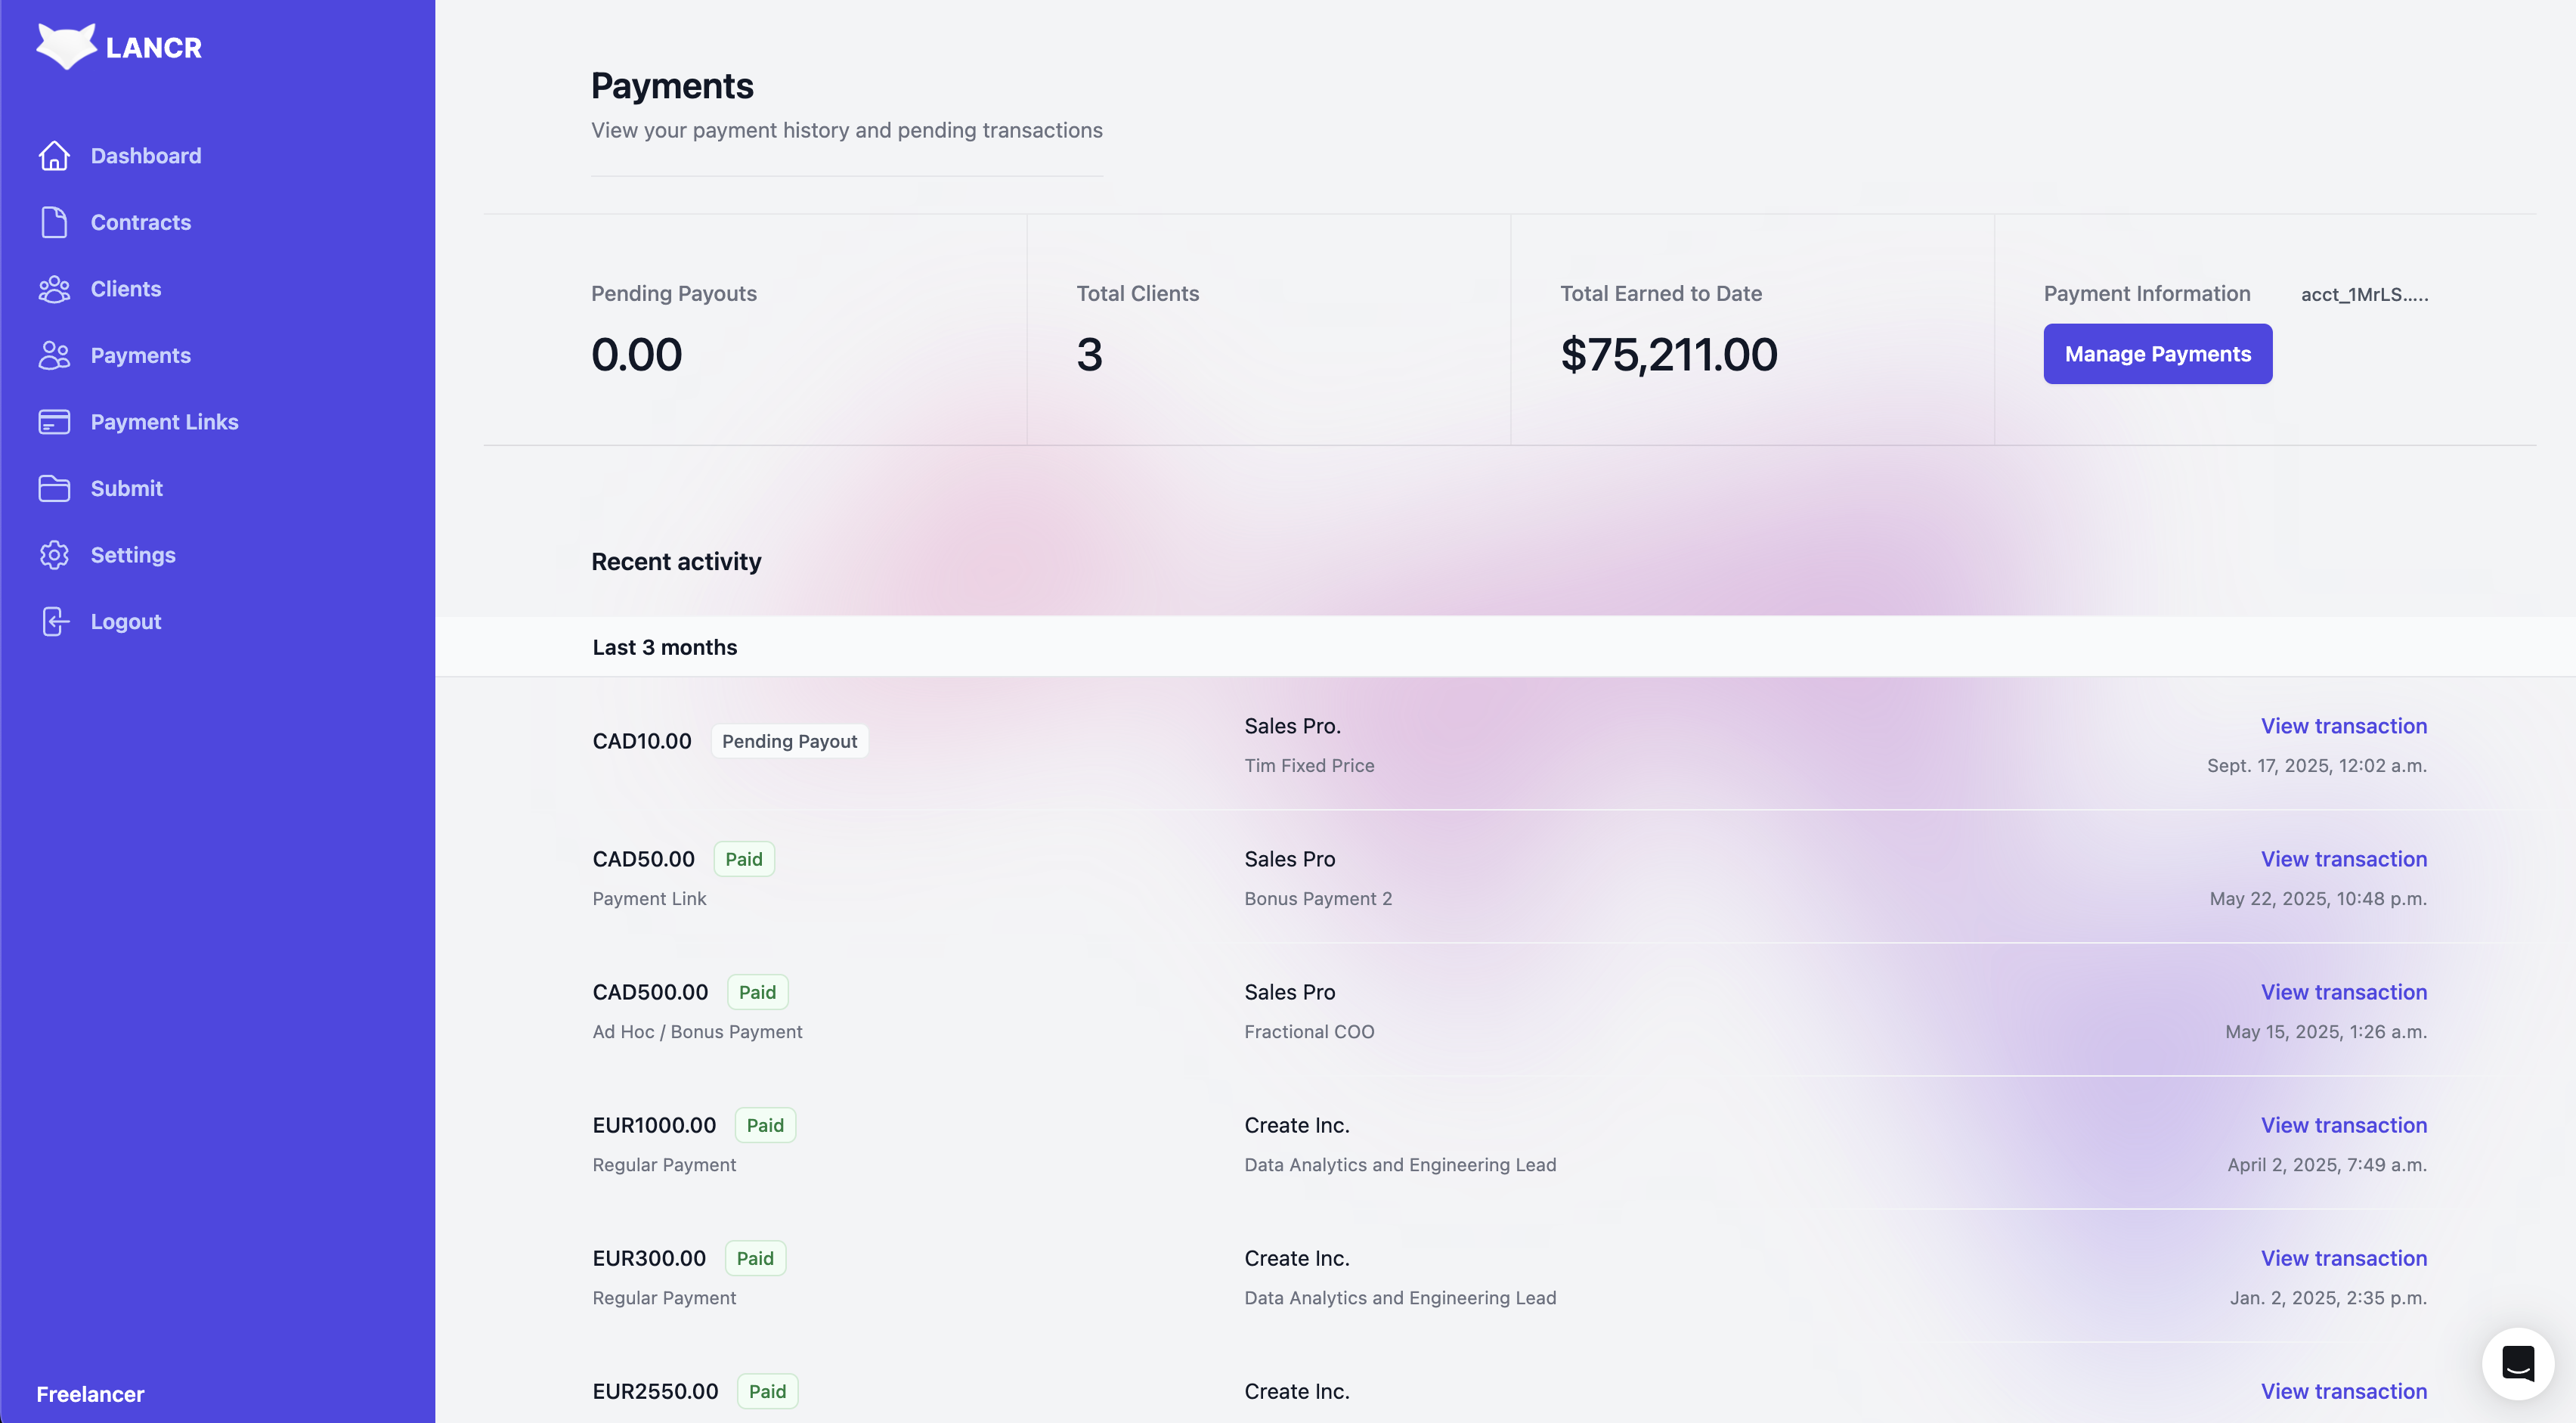View transaction for EUR300.00 payment
2576x1423 pixels.
2343,1258
